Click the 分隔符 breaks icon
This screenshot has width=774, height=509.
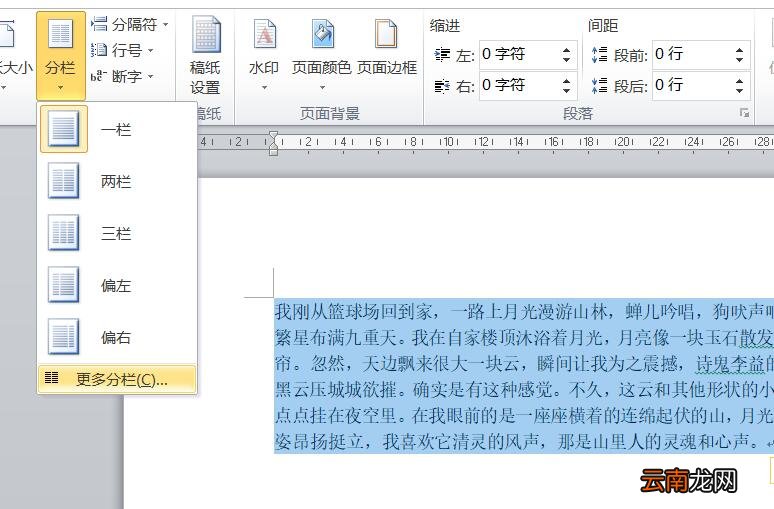tap(99, 23)
